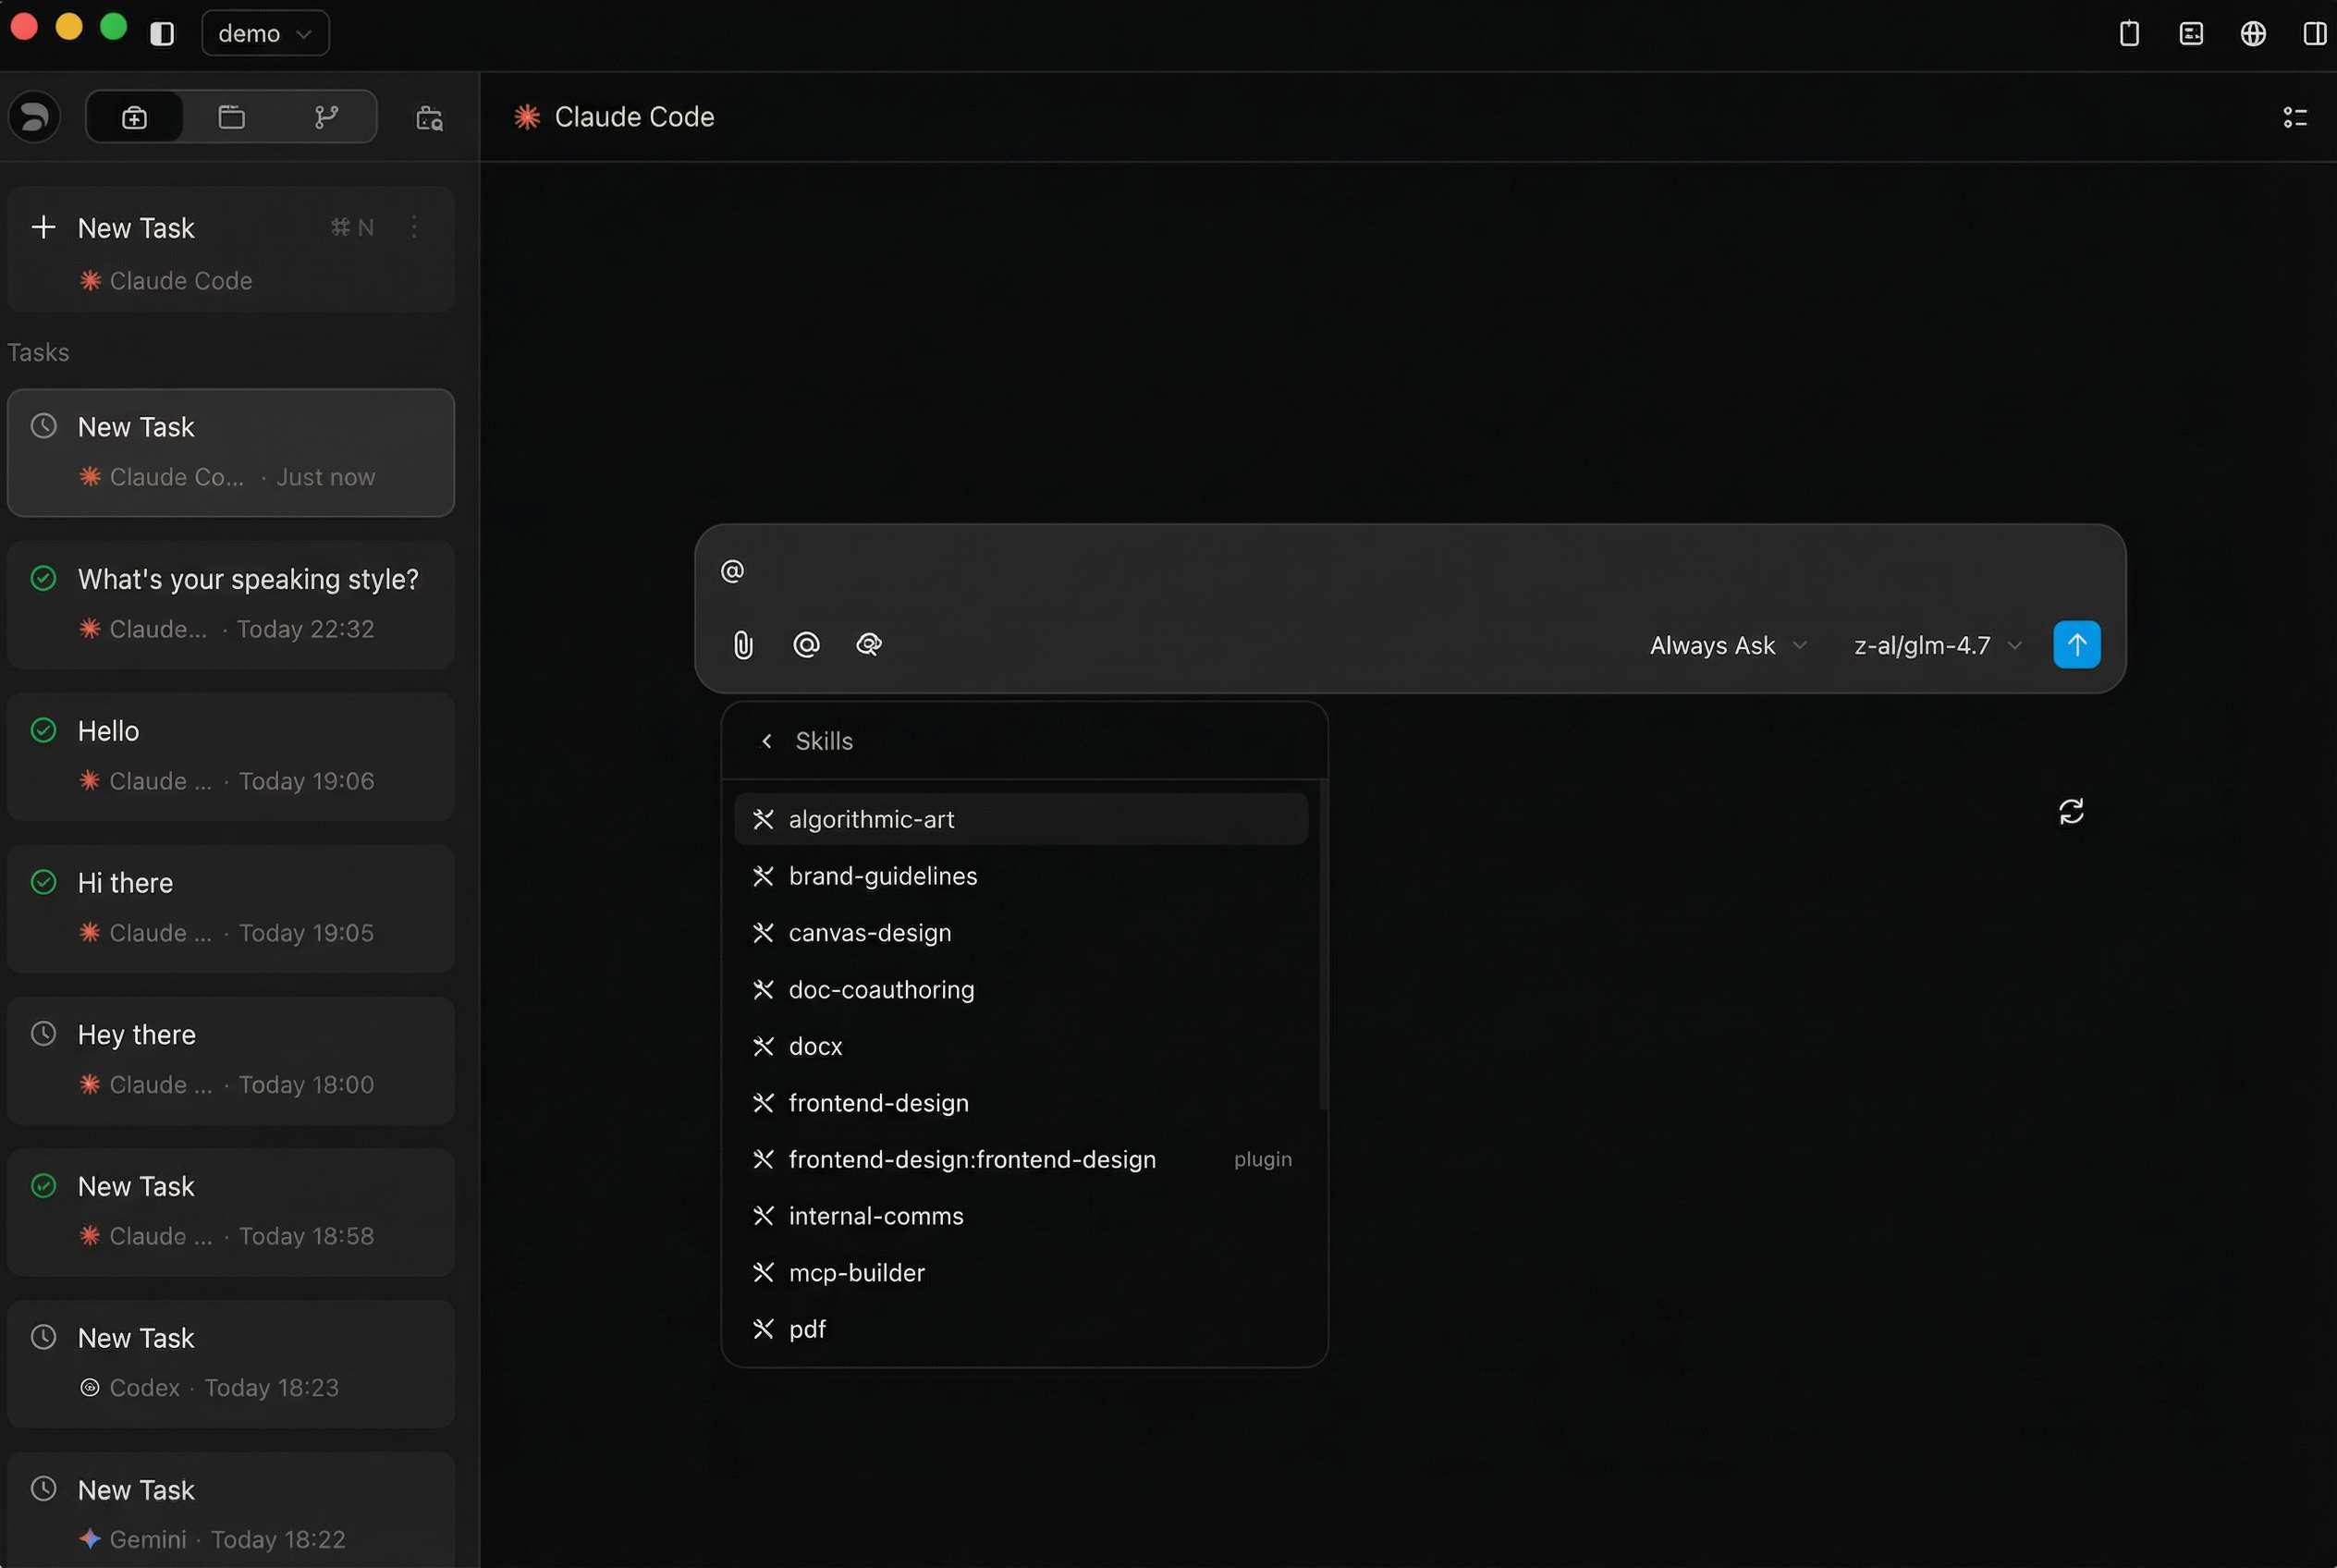Click the skills list scrollbar
2337x1568 pixels.
click(x=1322, y=945)
